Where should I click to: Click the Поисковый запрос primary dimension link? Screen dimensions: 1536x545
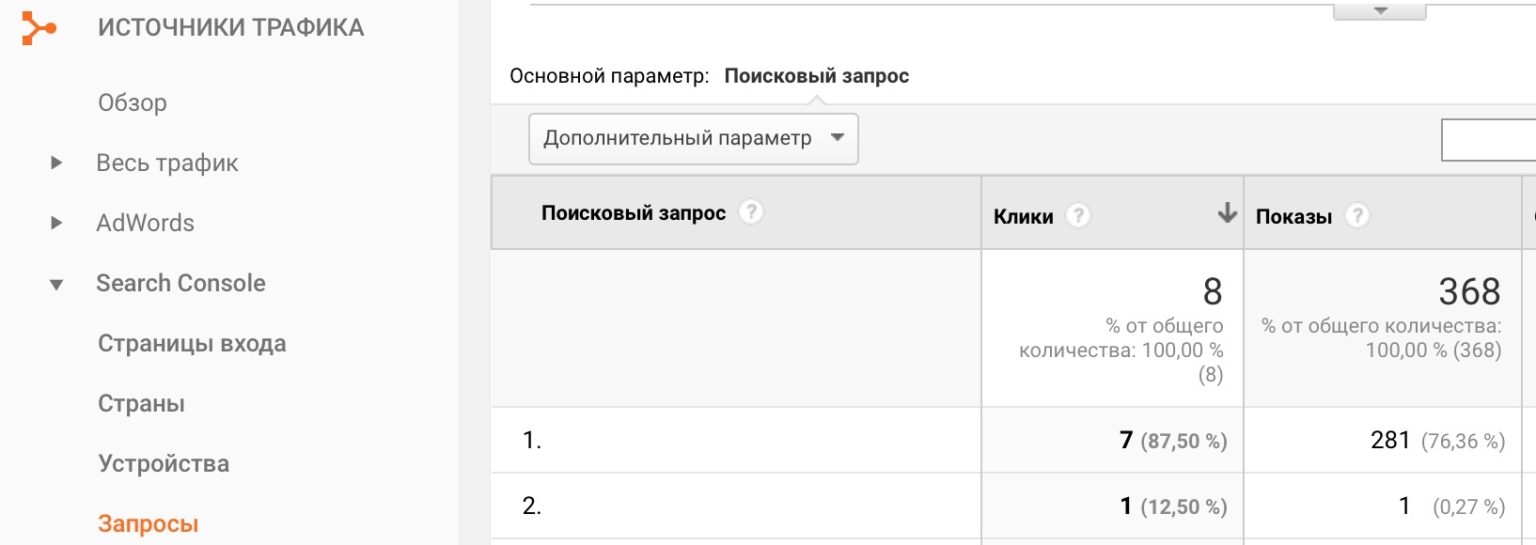(x=816, y=76)
